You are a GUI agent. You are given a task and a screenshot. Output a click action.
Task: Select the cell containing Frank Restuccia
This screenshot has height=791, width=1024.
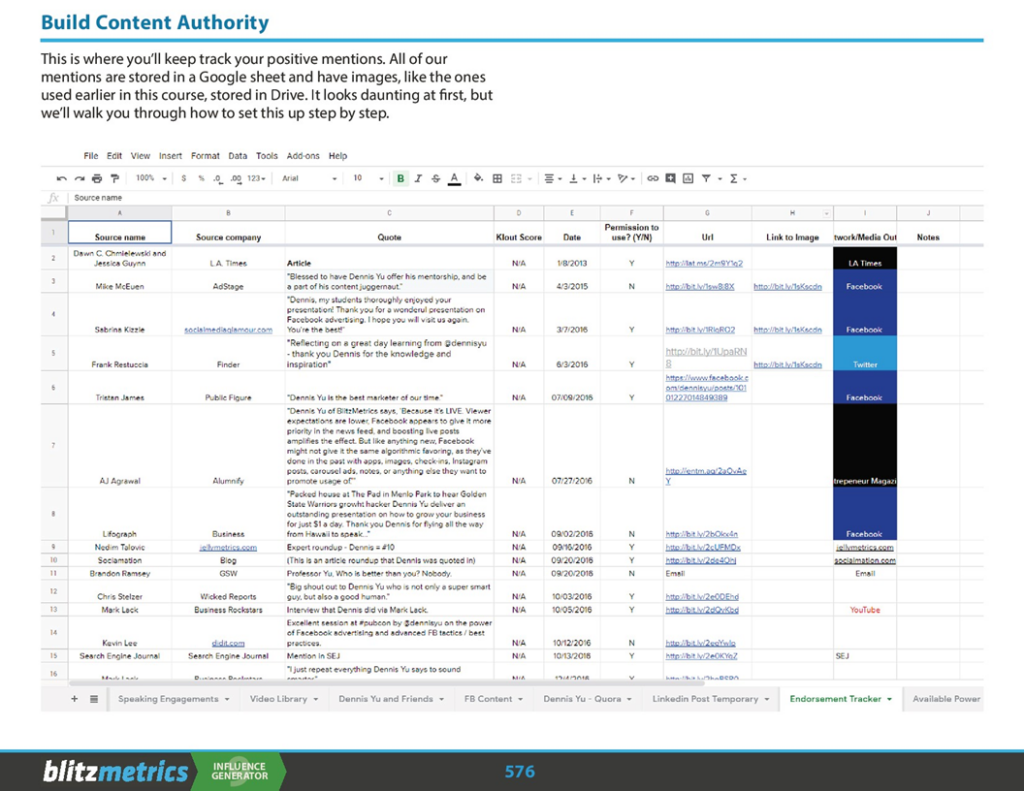[120, 353]
